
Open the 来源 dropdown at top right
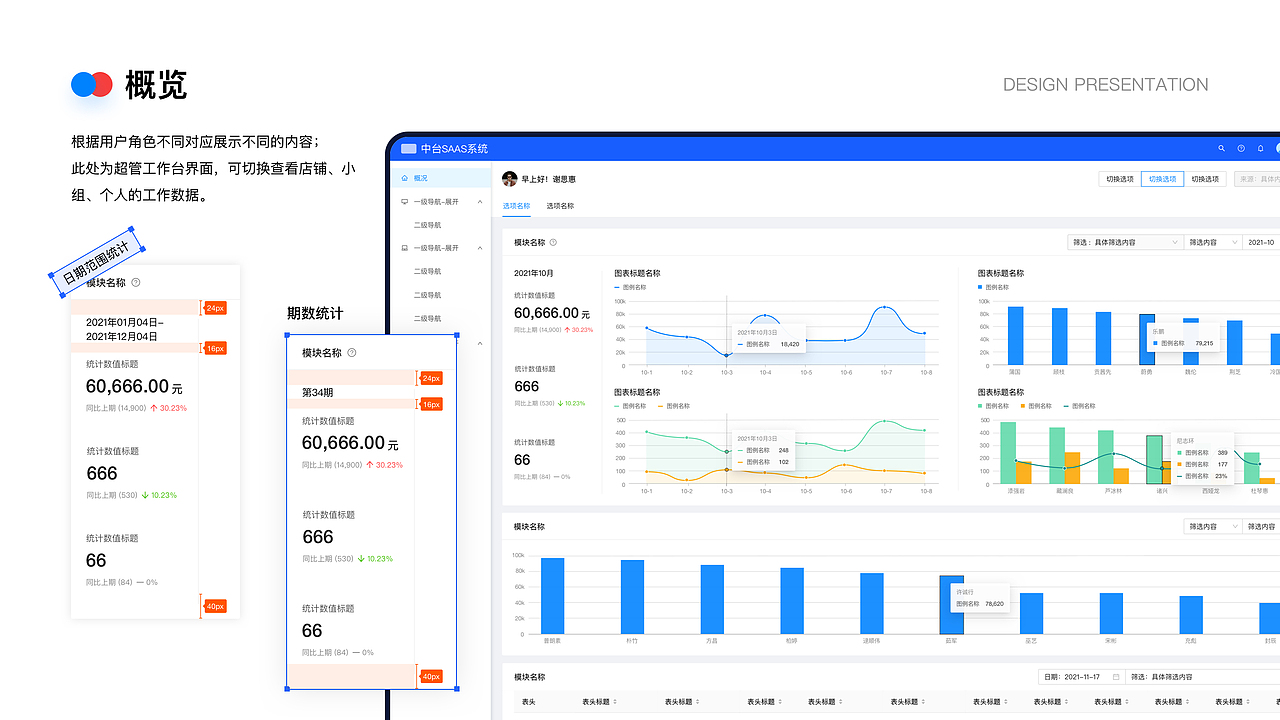[1257, 179]
